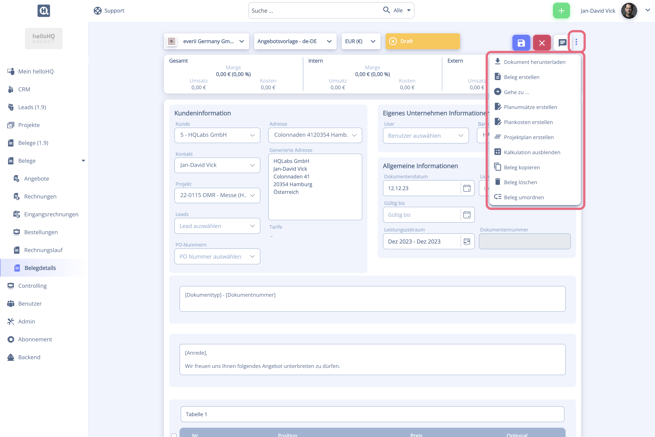Collapse the Belege sidebar group arrow
Image resolution: width=655 pixels, height=437 pixels.
tap(83, 161)
